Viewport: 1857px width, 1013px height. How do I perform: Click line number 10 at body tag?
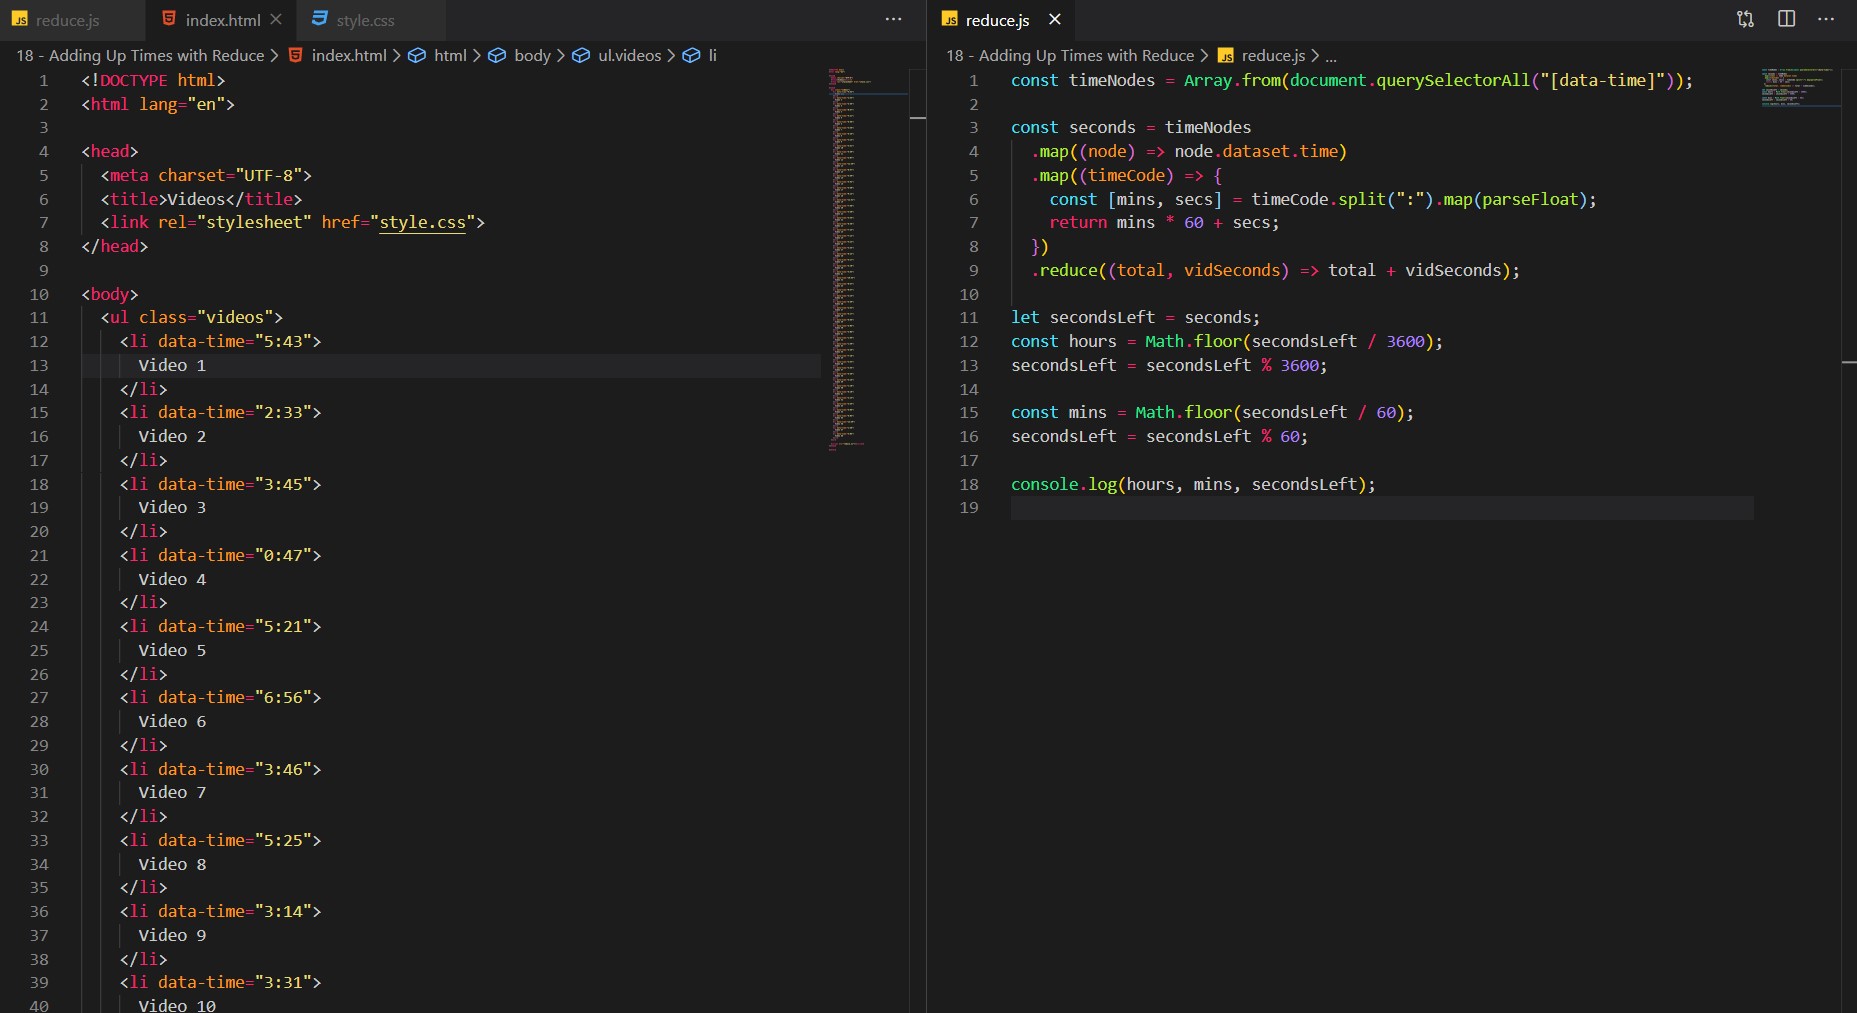(39, 294)
